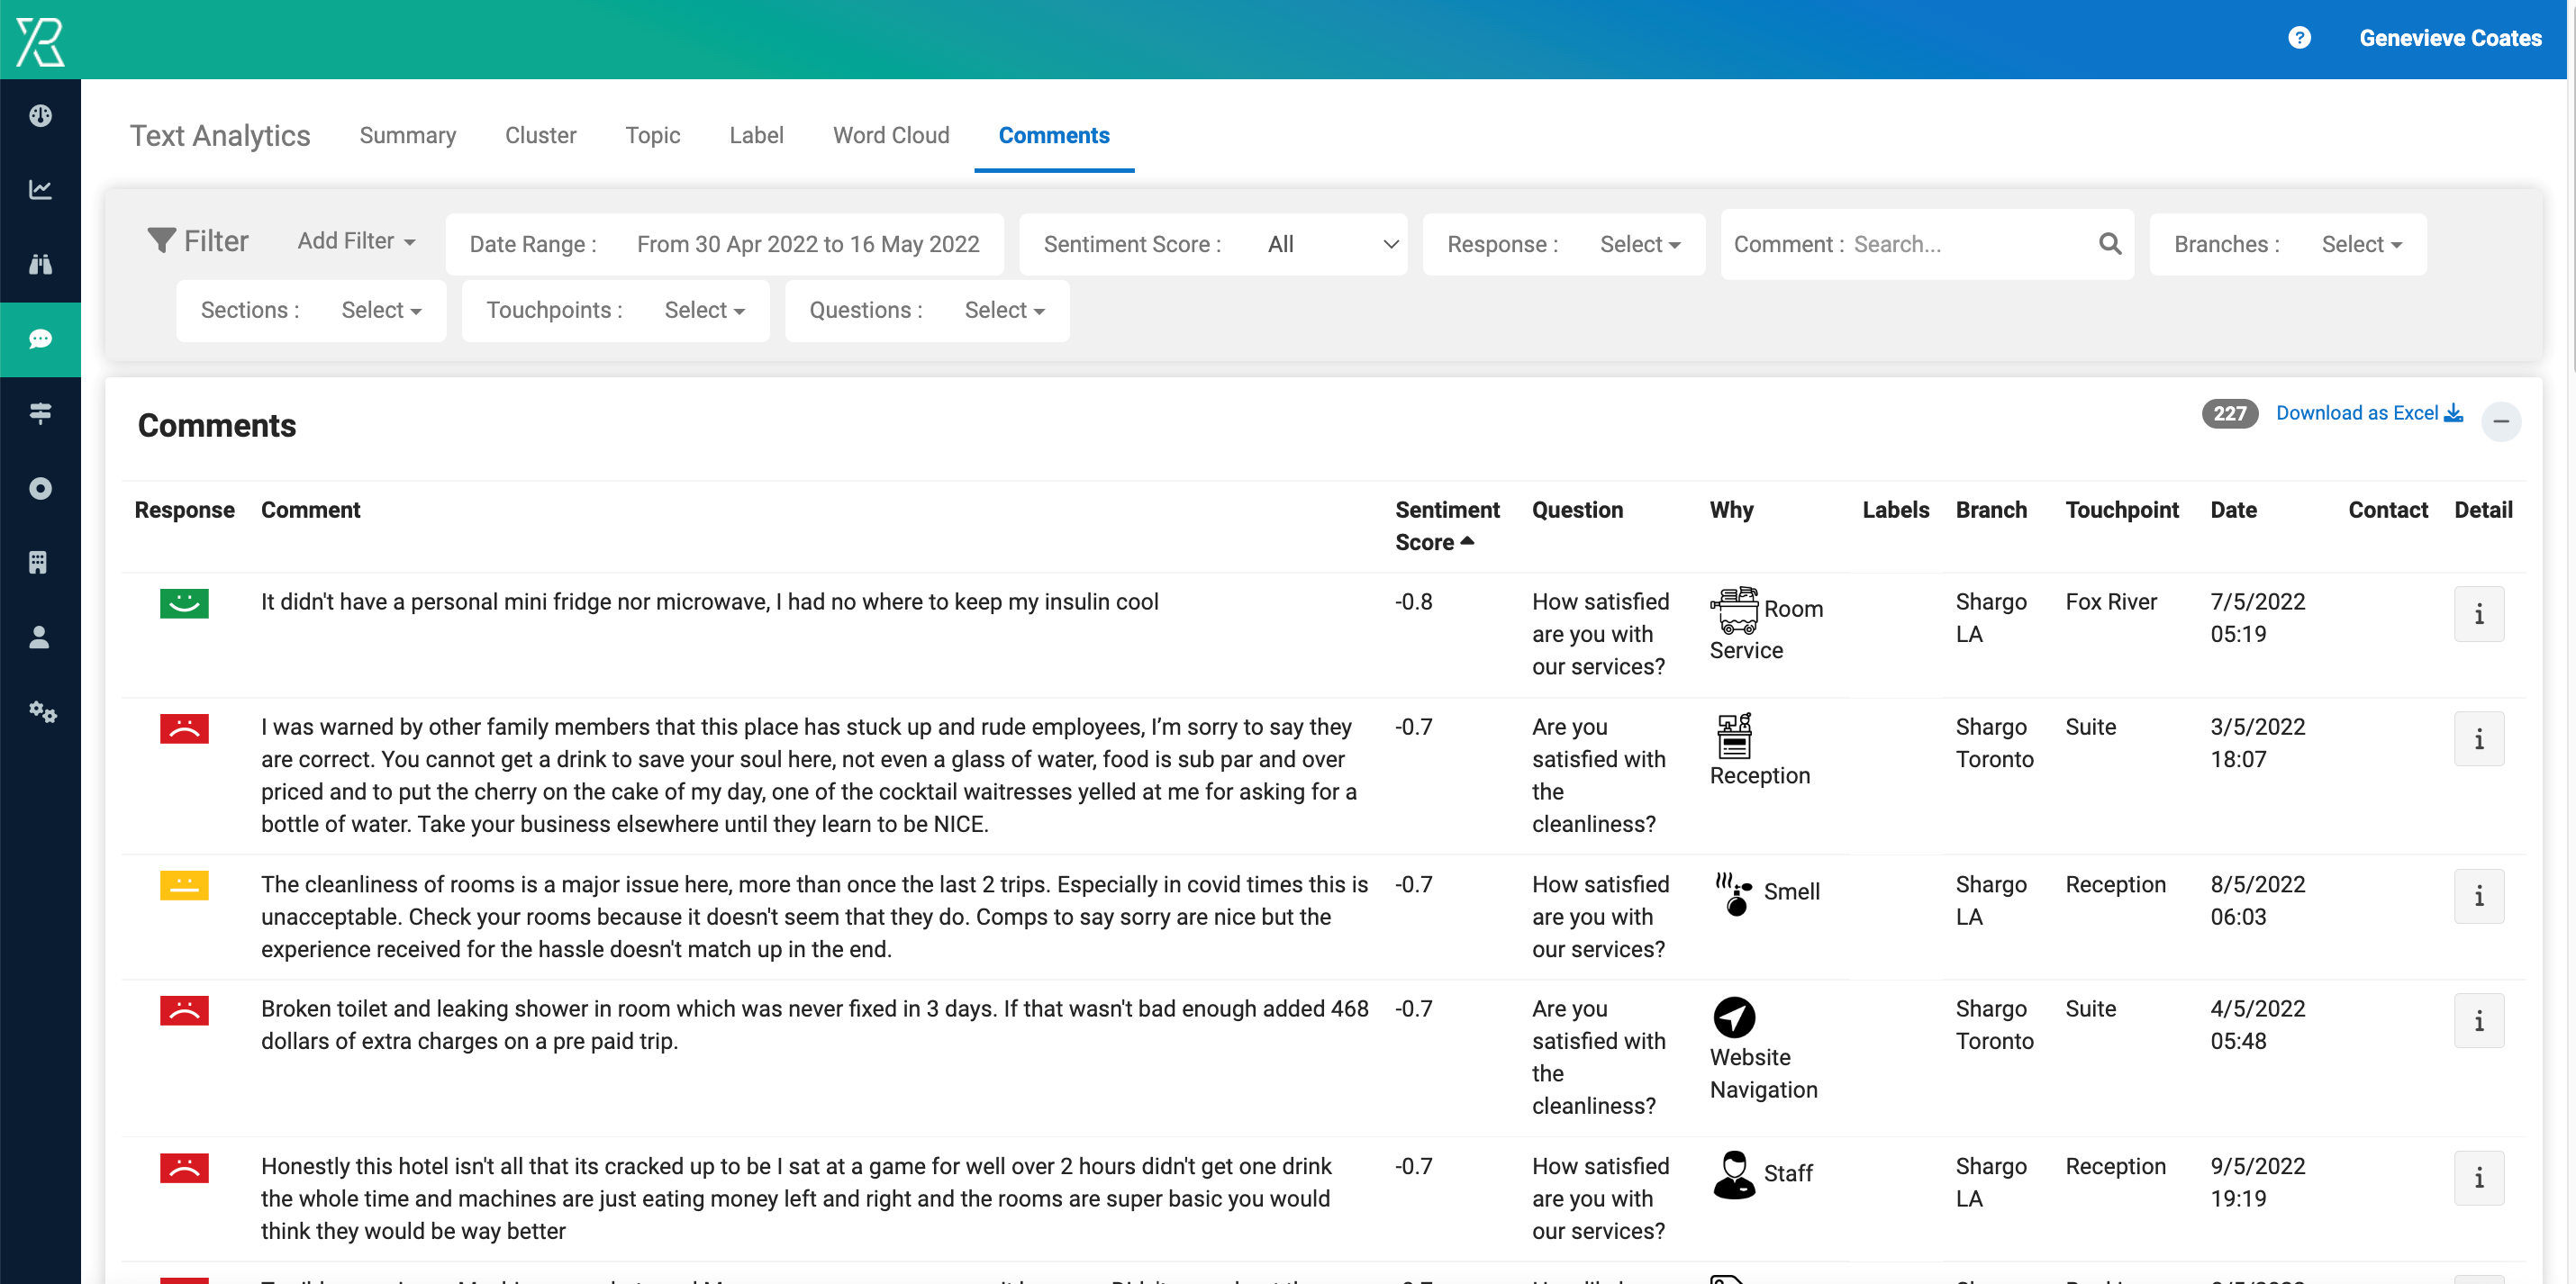This screenshot has height=1284, width=2576.
Task: Switch to the Summary tab
Action: pyautogui.click(x=407, y=135)
